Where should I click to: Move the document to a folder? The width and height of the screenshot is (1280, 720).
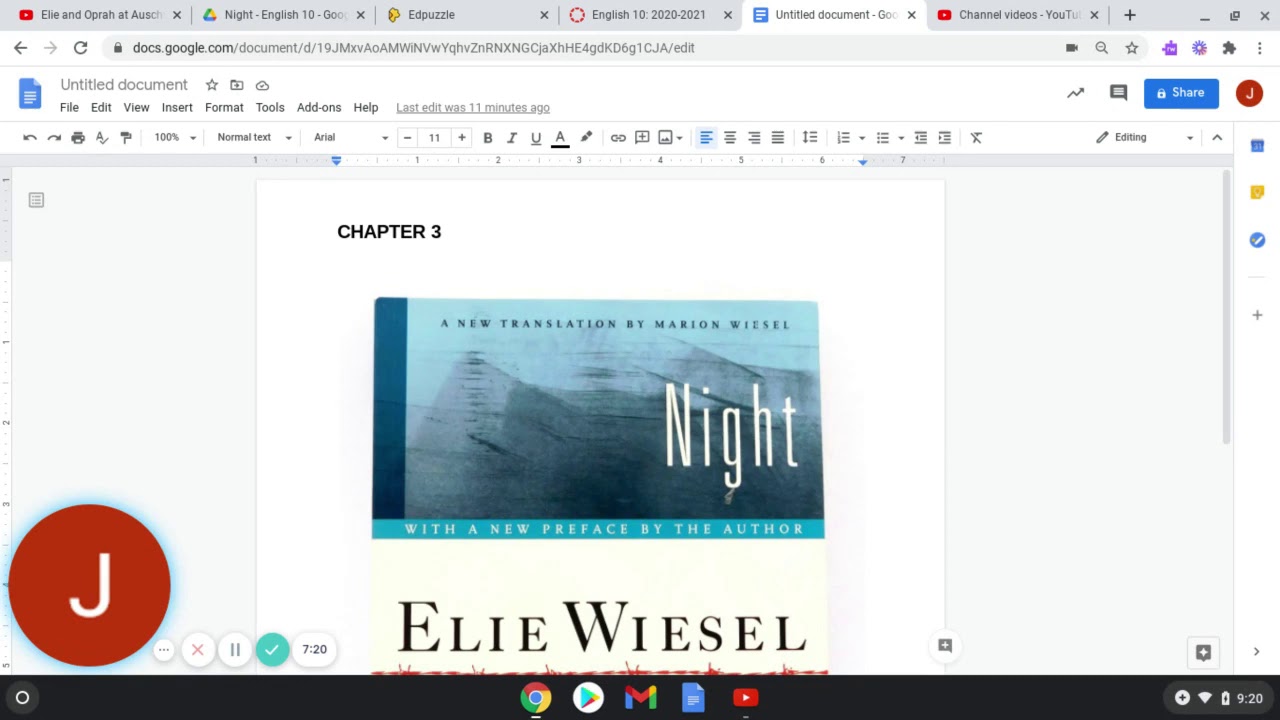click(x=237, y=85)
